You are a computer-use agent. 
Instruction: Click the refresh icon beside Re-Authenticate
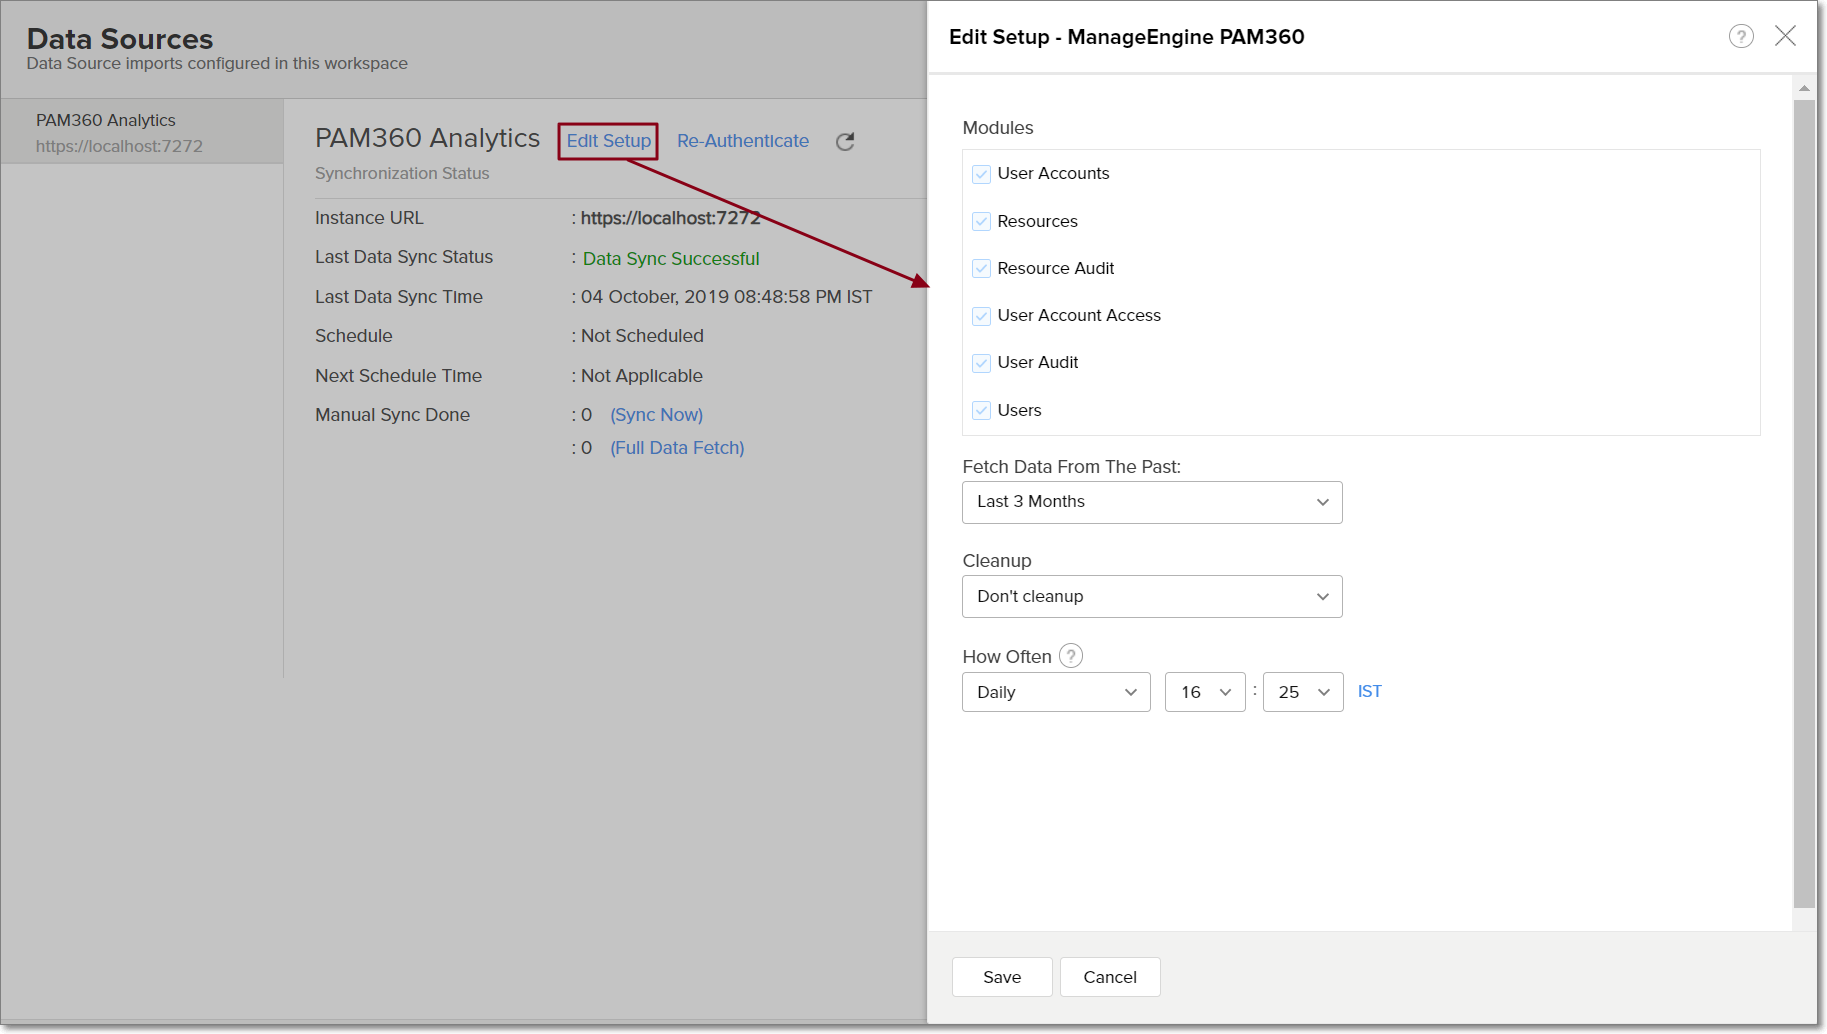coord(845,142)
